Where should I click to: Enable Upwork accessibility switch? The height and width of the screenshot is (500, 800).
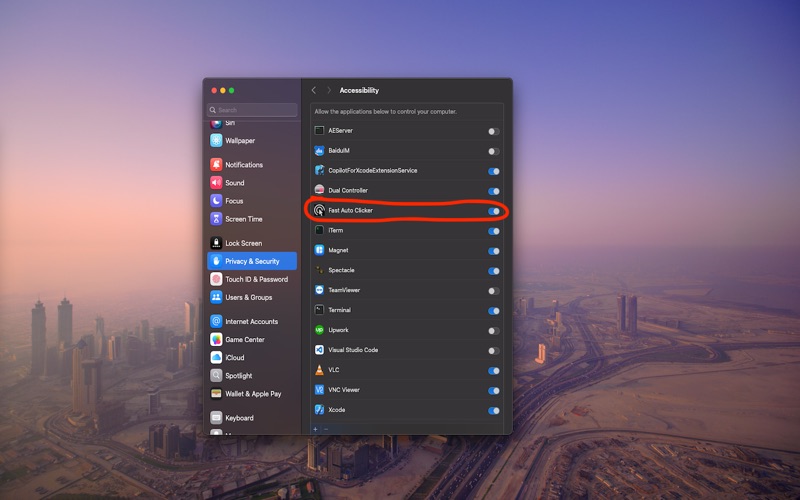coord(493,330)
